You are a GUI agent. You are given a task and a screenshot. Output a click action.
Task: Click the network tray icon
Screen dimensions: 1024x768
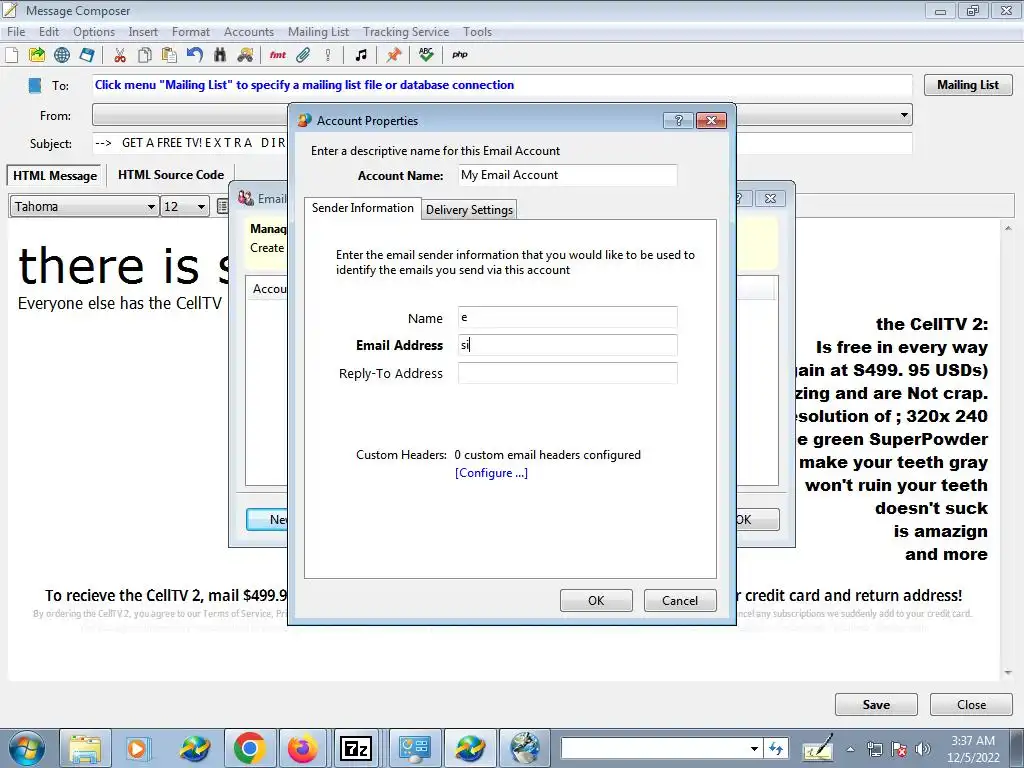(x=874, y=749)
